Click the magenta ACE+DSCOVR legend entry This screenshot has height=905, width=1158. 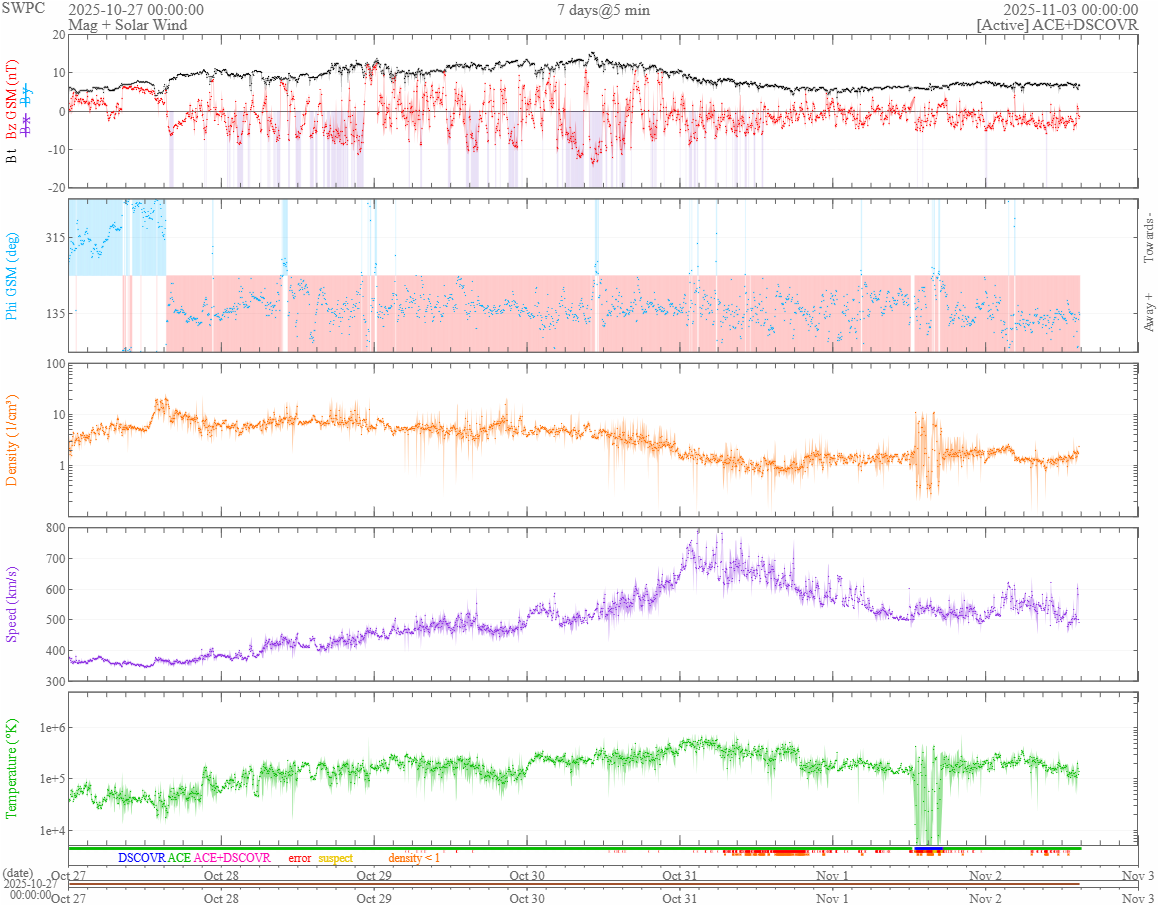point(232,858)
